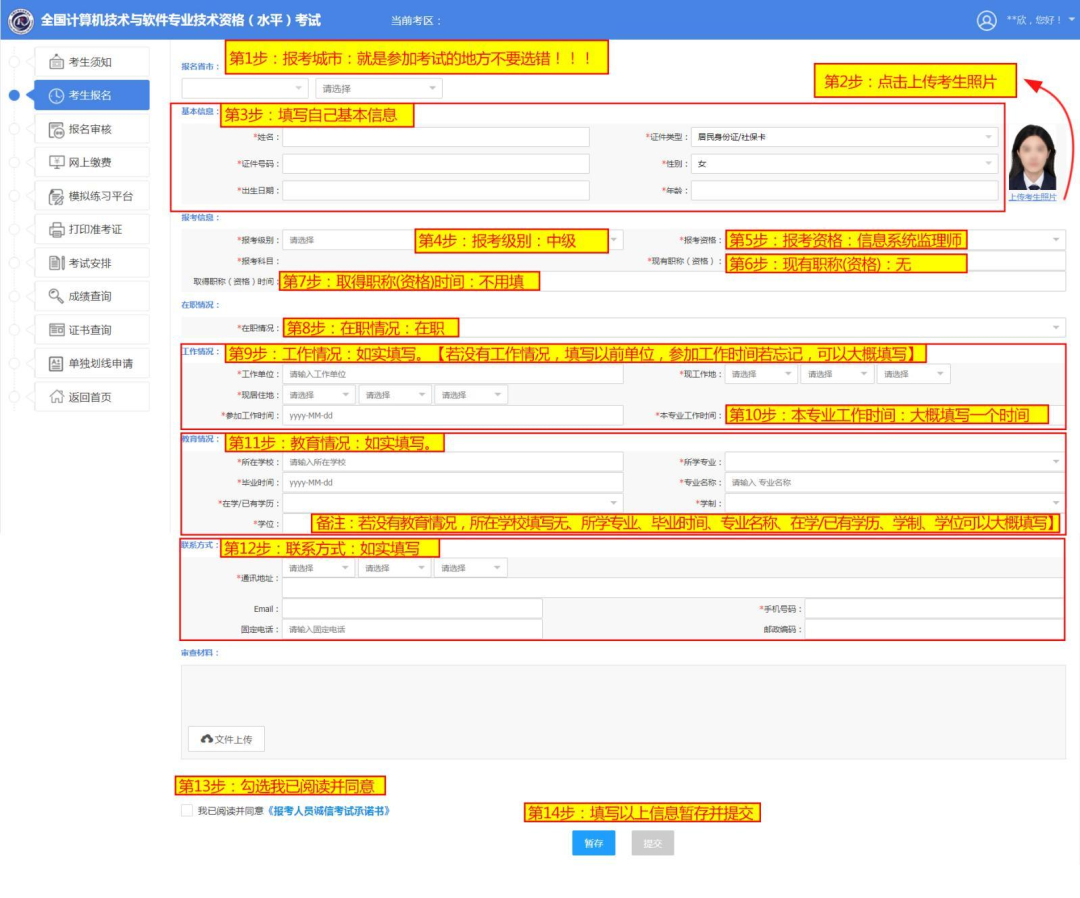This screenshot has height=898, width=1080.
Task: Click the 专业名称 input field
Action: coord(895,483)
